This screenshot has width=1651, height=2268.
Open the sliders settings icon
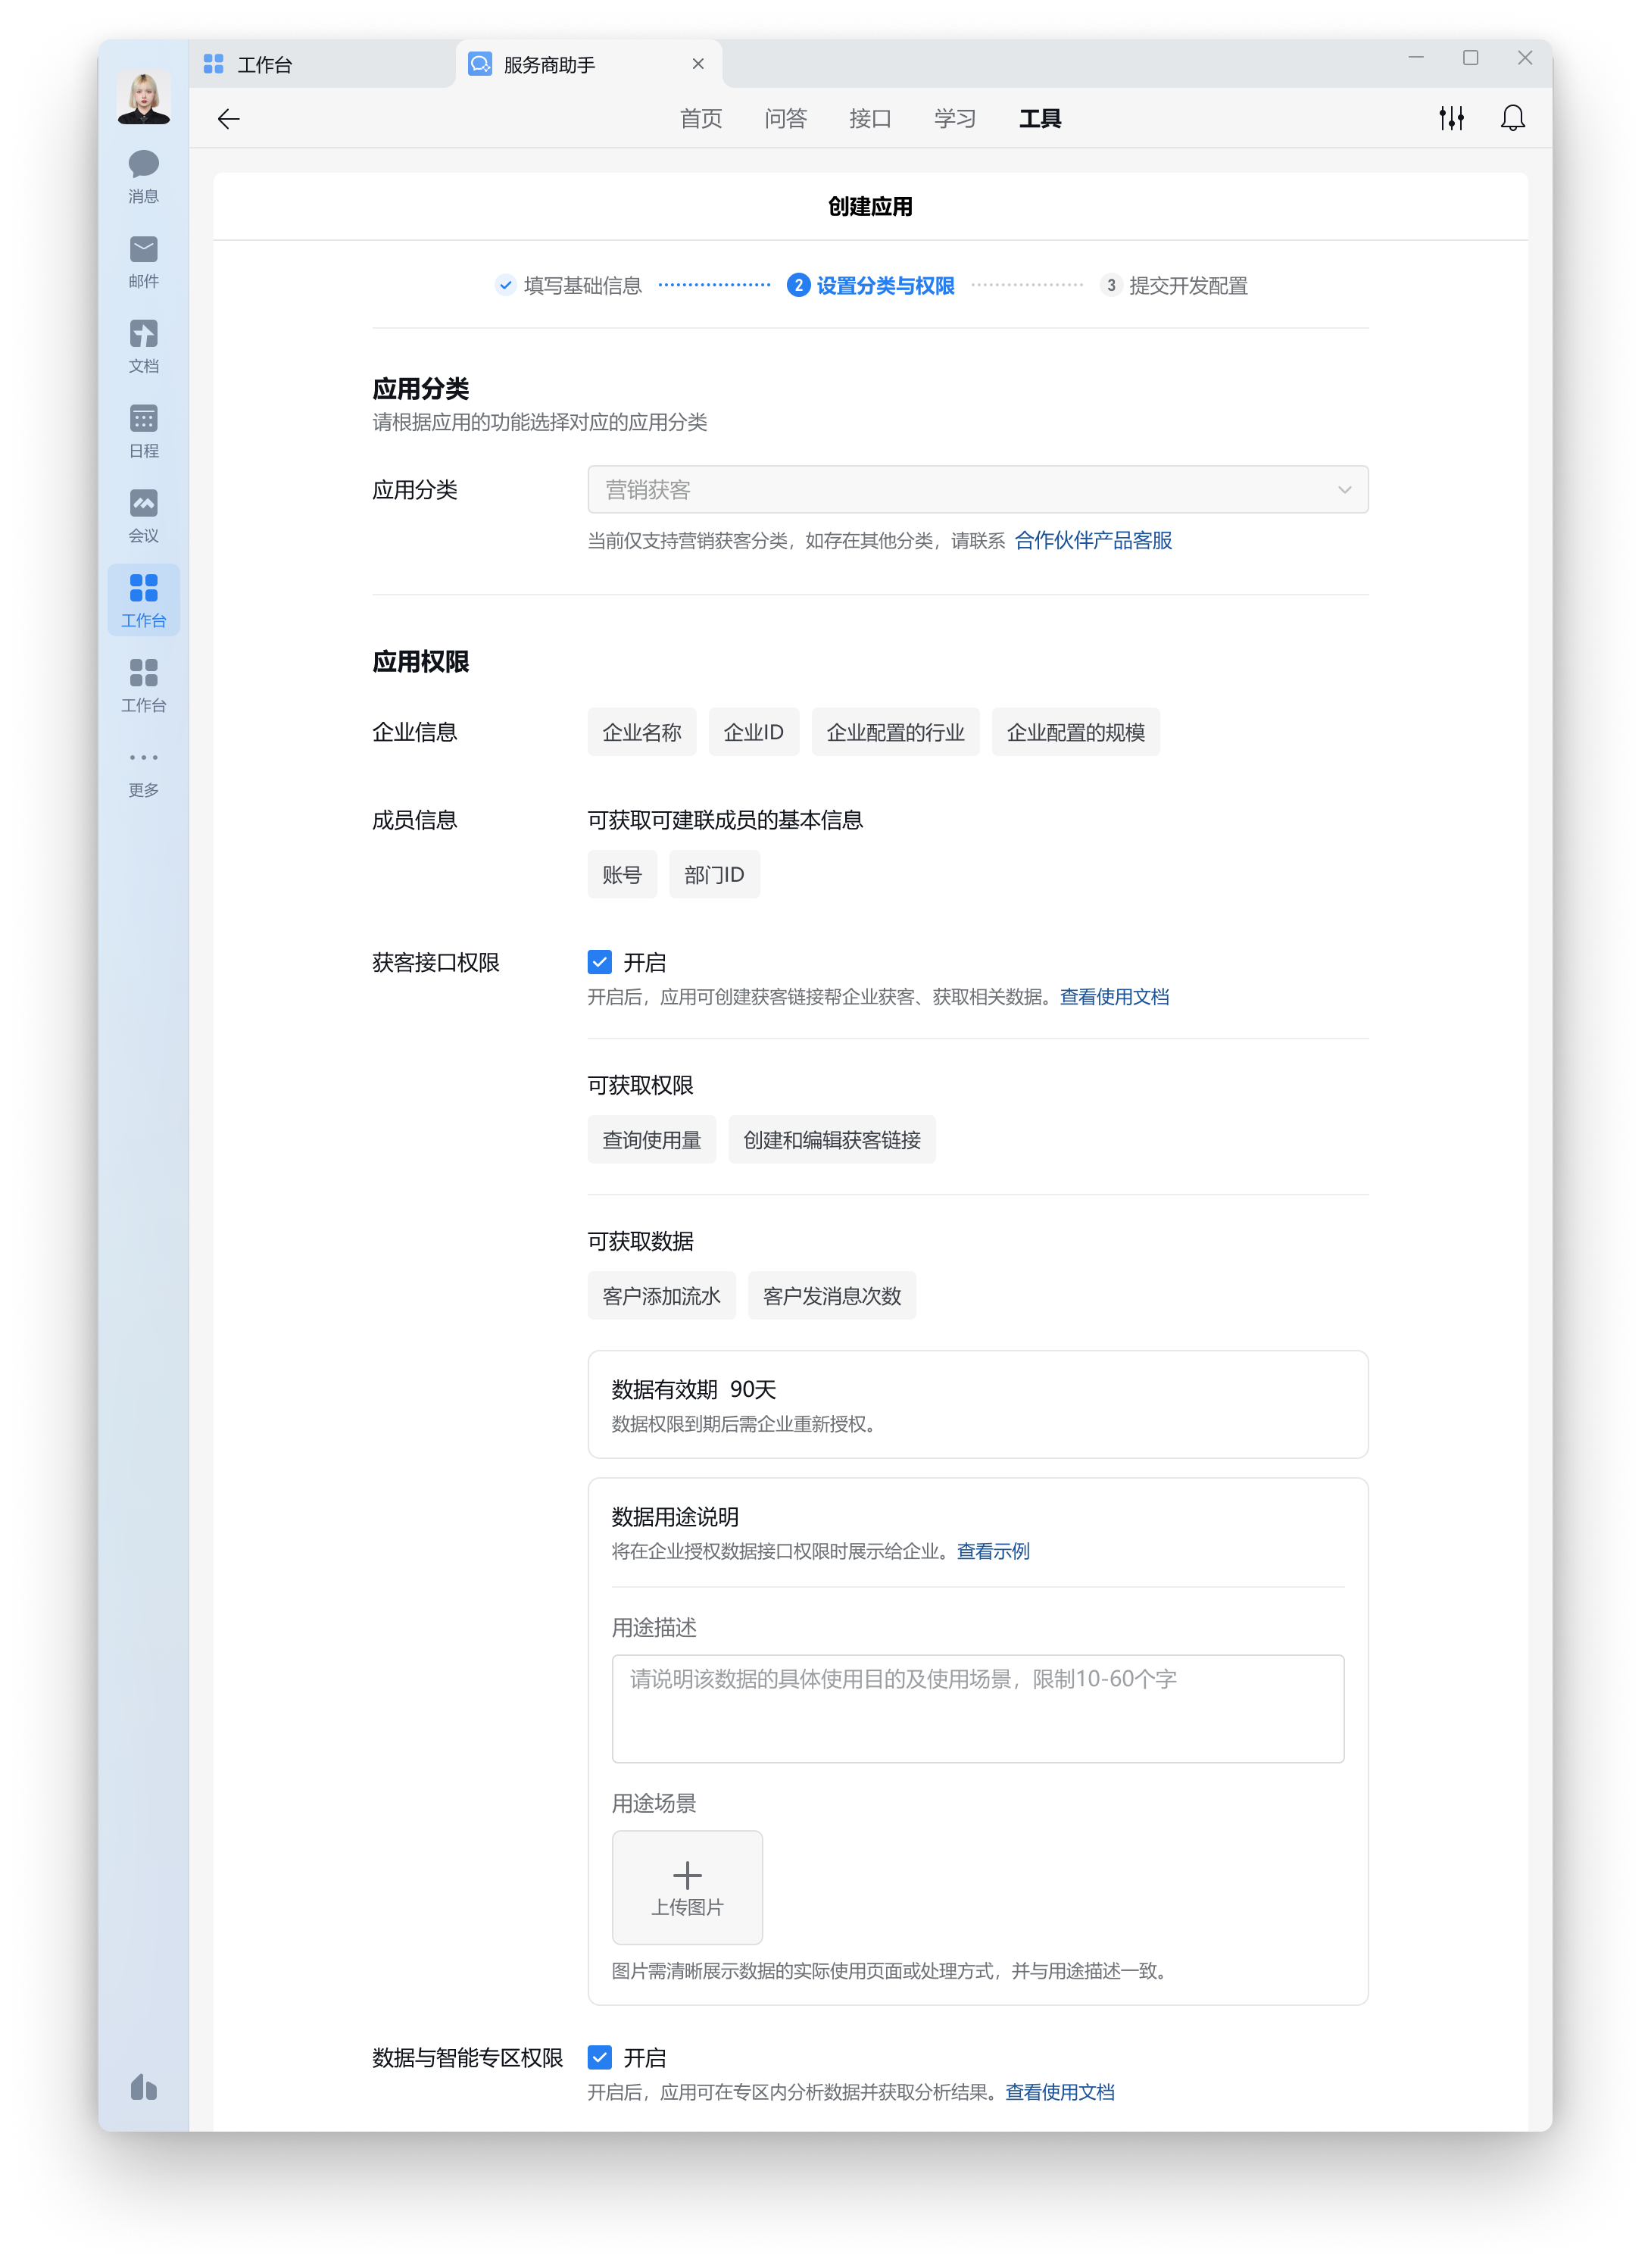coord(1451,119)
